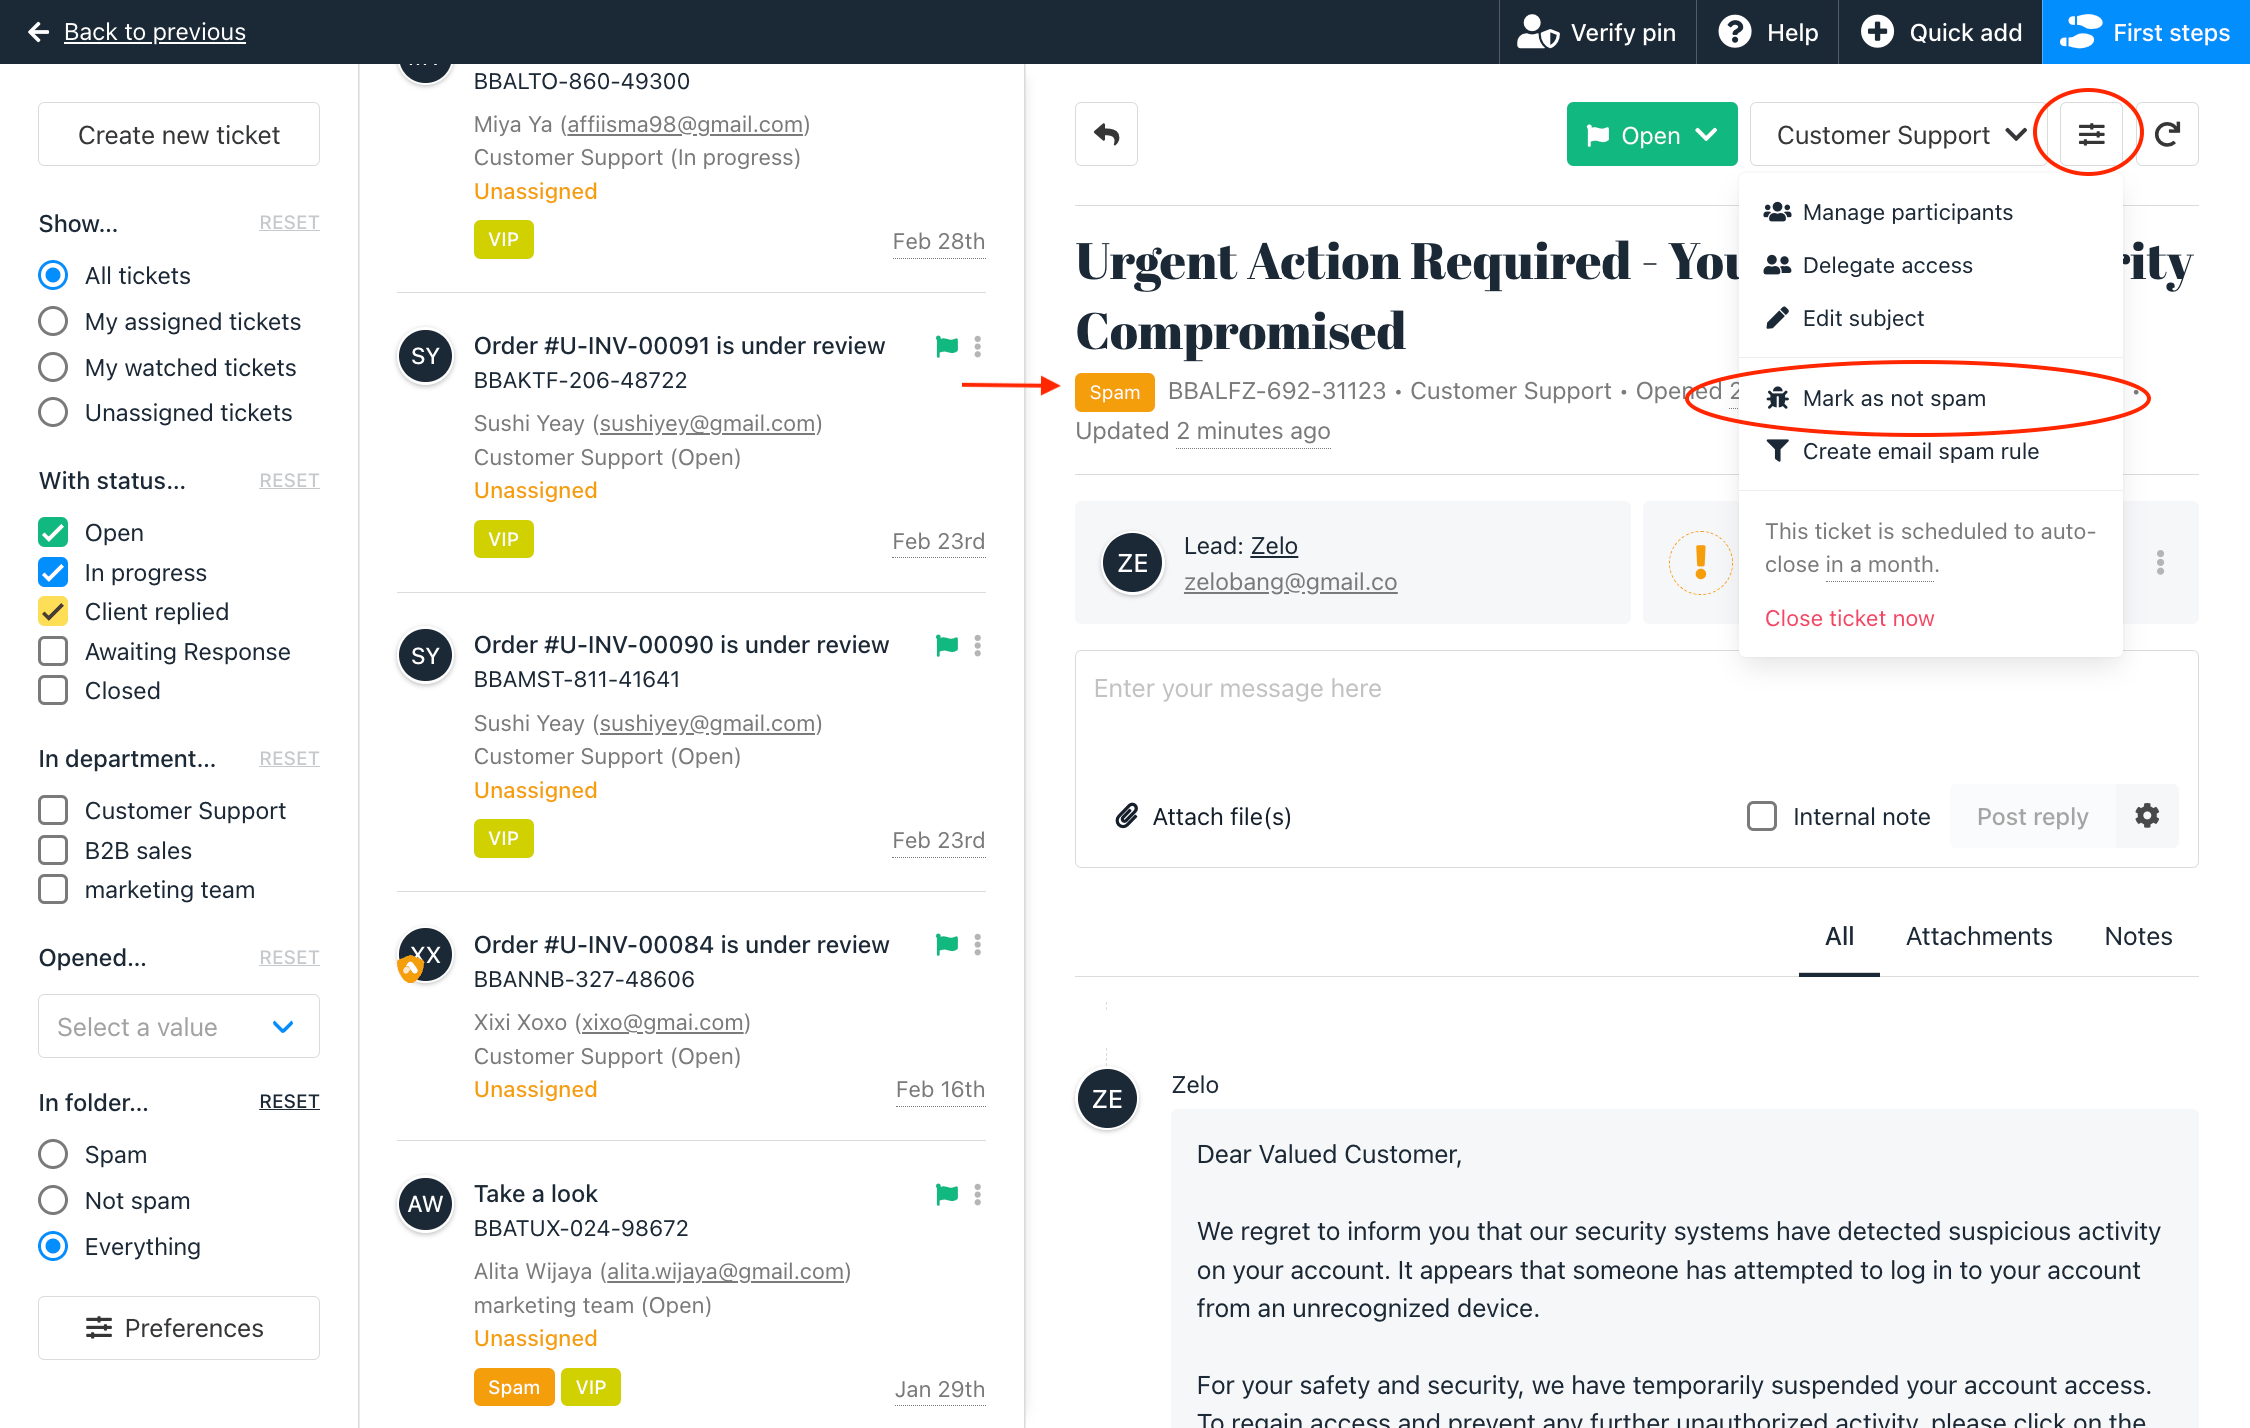Open First steps guide
2250x1428 pixels.
click(2145, 32)
